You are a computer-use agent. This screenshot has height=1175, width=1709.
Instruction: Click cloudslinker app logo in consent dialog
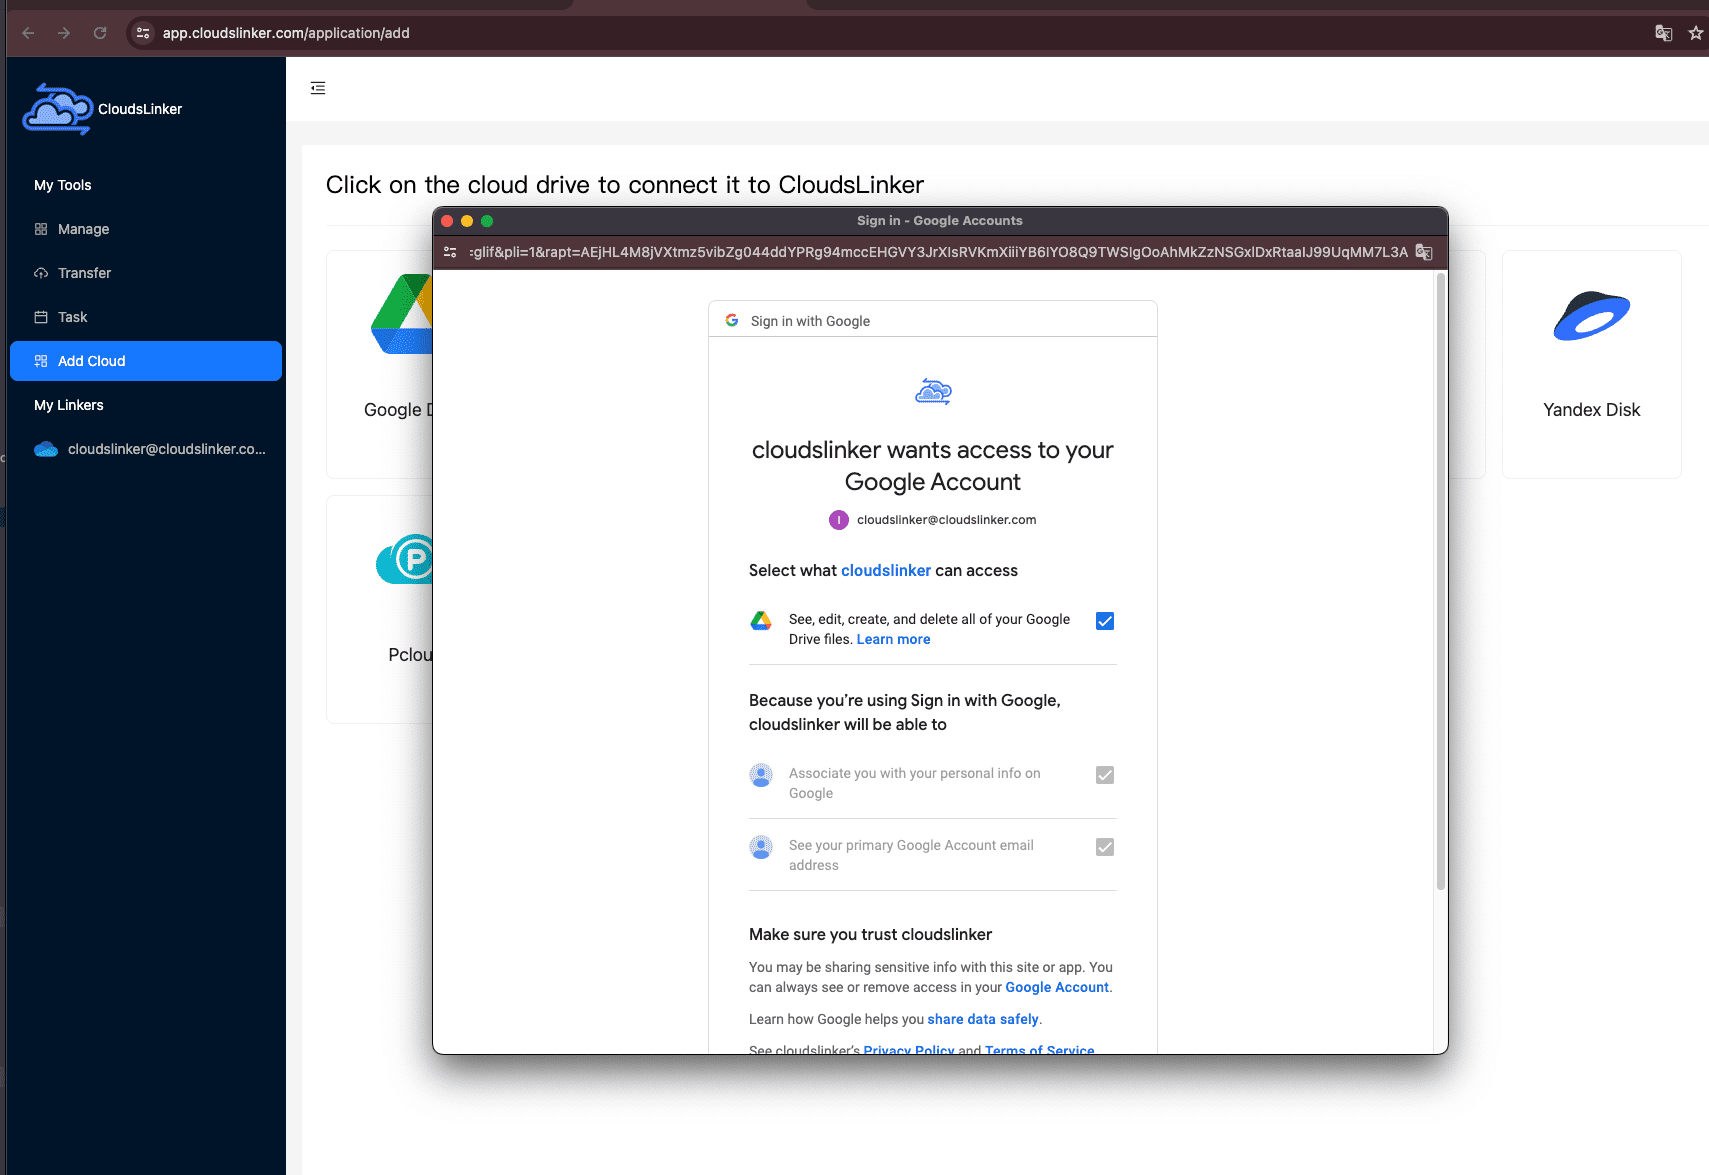(933, 392)
